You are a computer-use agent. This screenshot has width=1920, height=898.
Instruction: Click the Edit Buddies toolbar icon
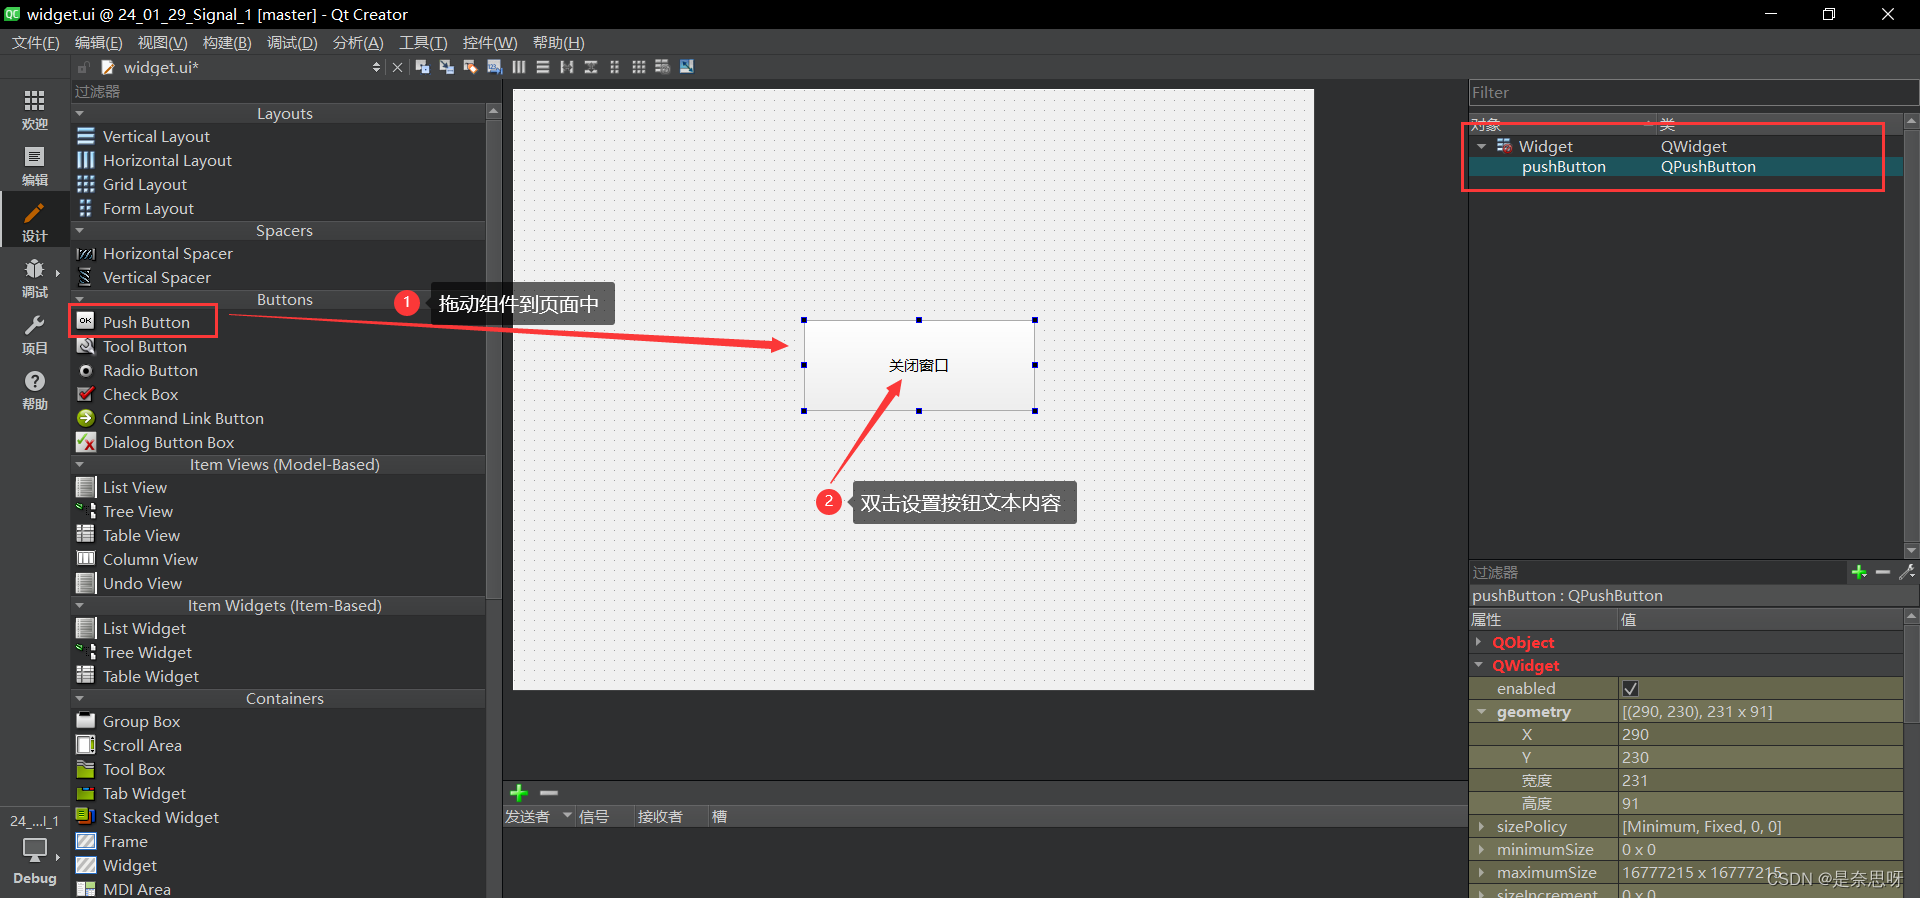click(x=470, y=67)
